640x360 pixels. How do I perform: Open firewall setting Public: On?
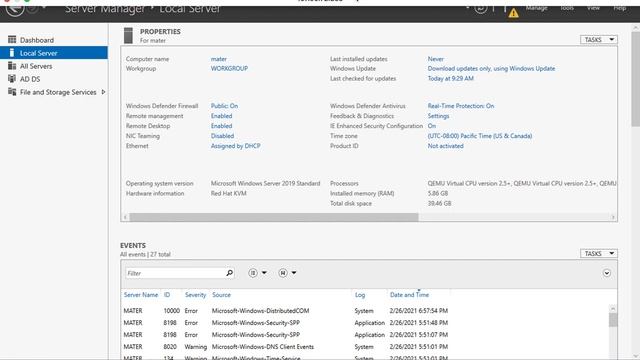click(x=224, y=106)
